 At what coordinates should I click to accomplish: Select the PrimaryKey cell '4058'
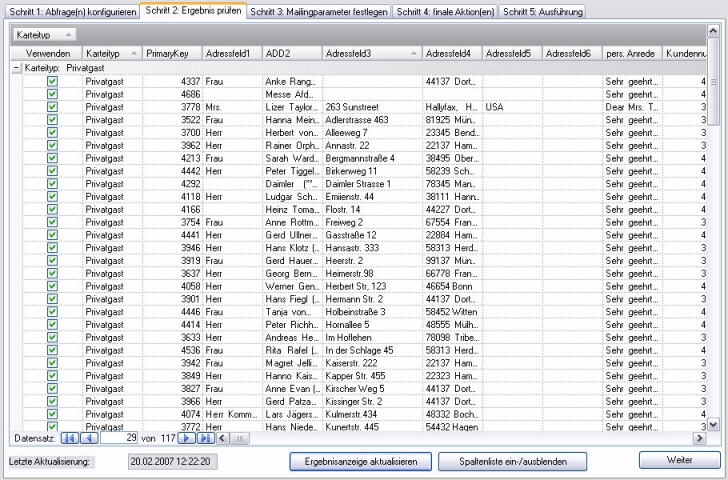point(173,286)
